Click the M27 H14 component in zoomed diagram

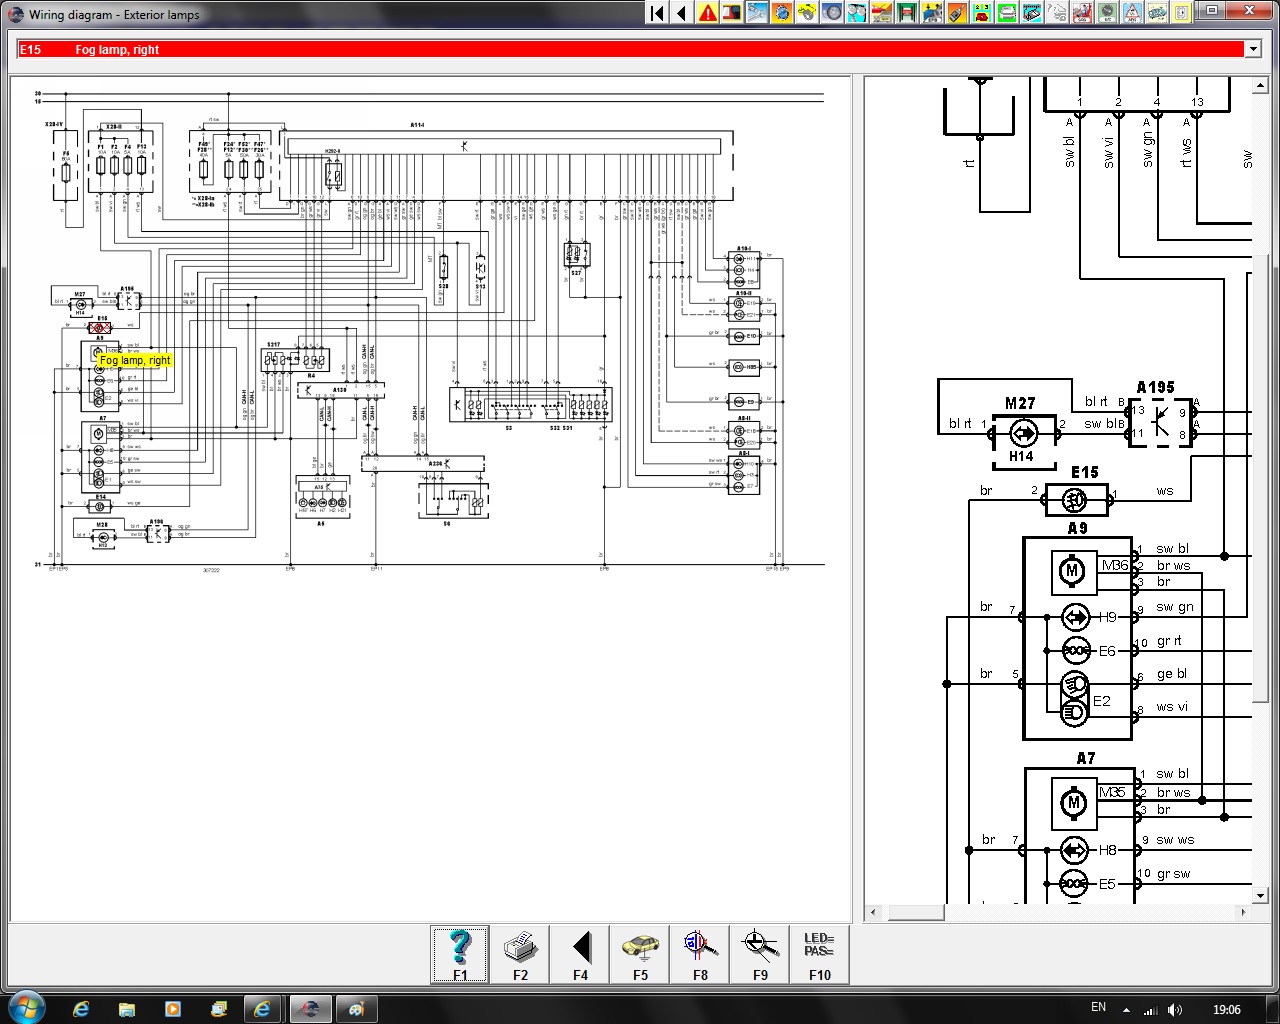tap(1022, 434)
